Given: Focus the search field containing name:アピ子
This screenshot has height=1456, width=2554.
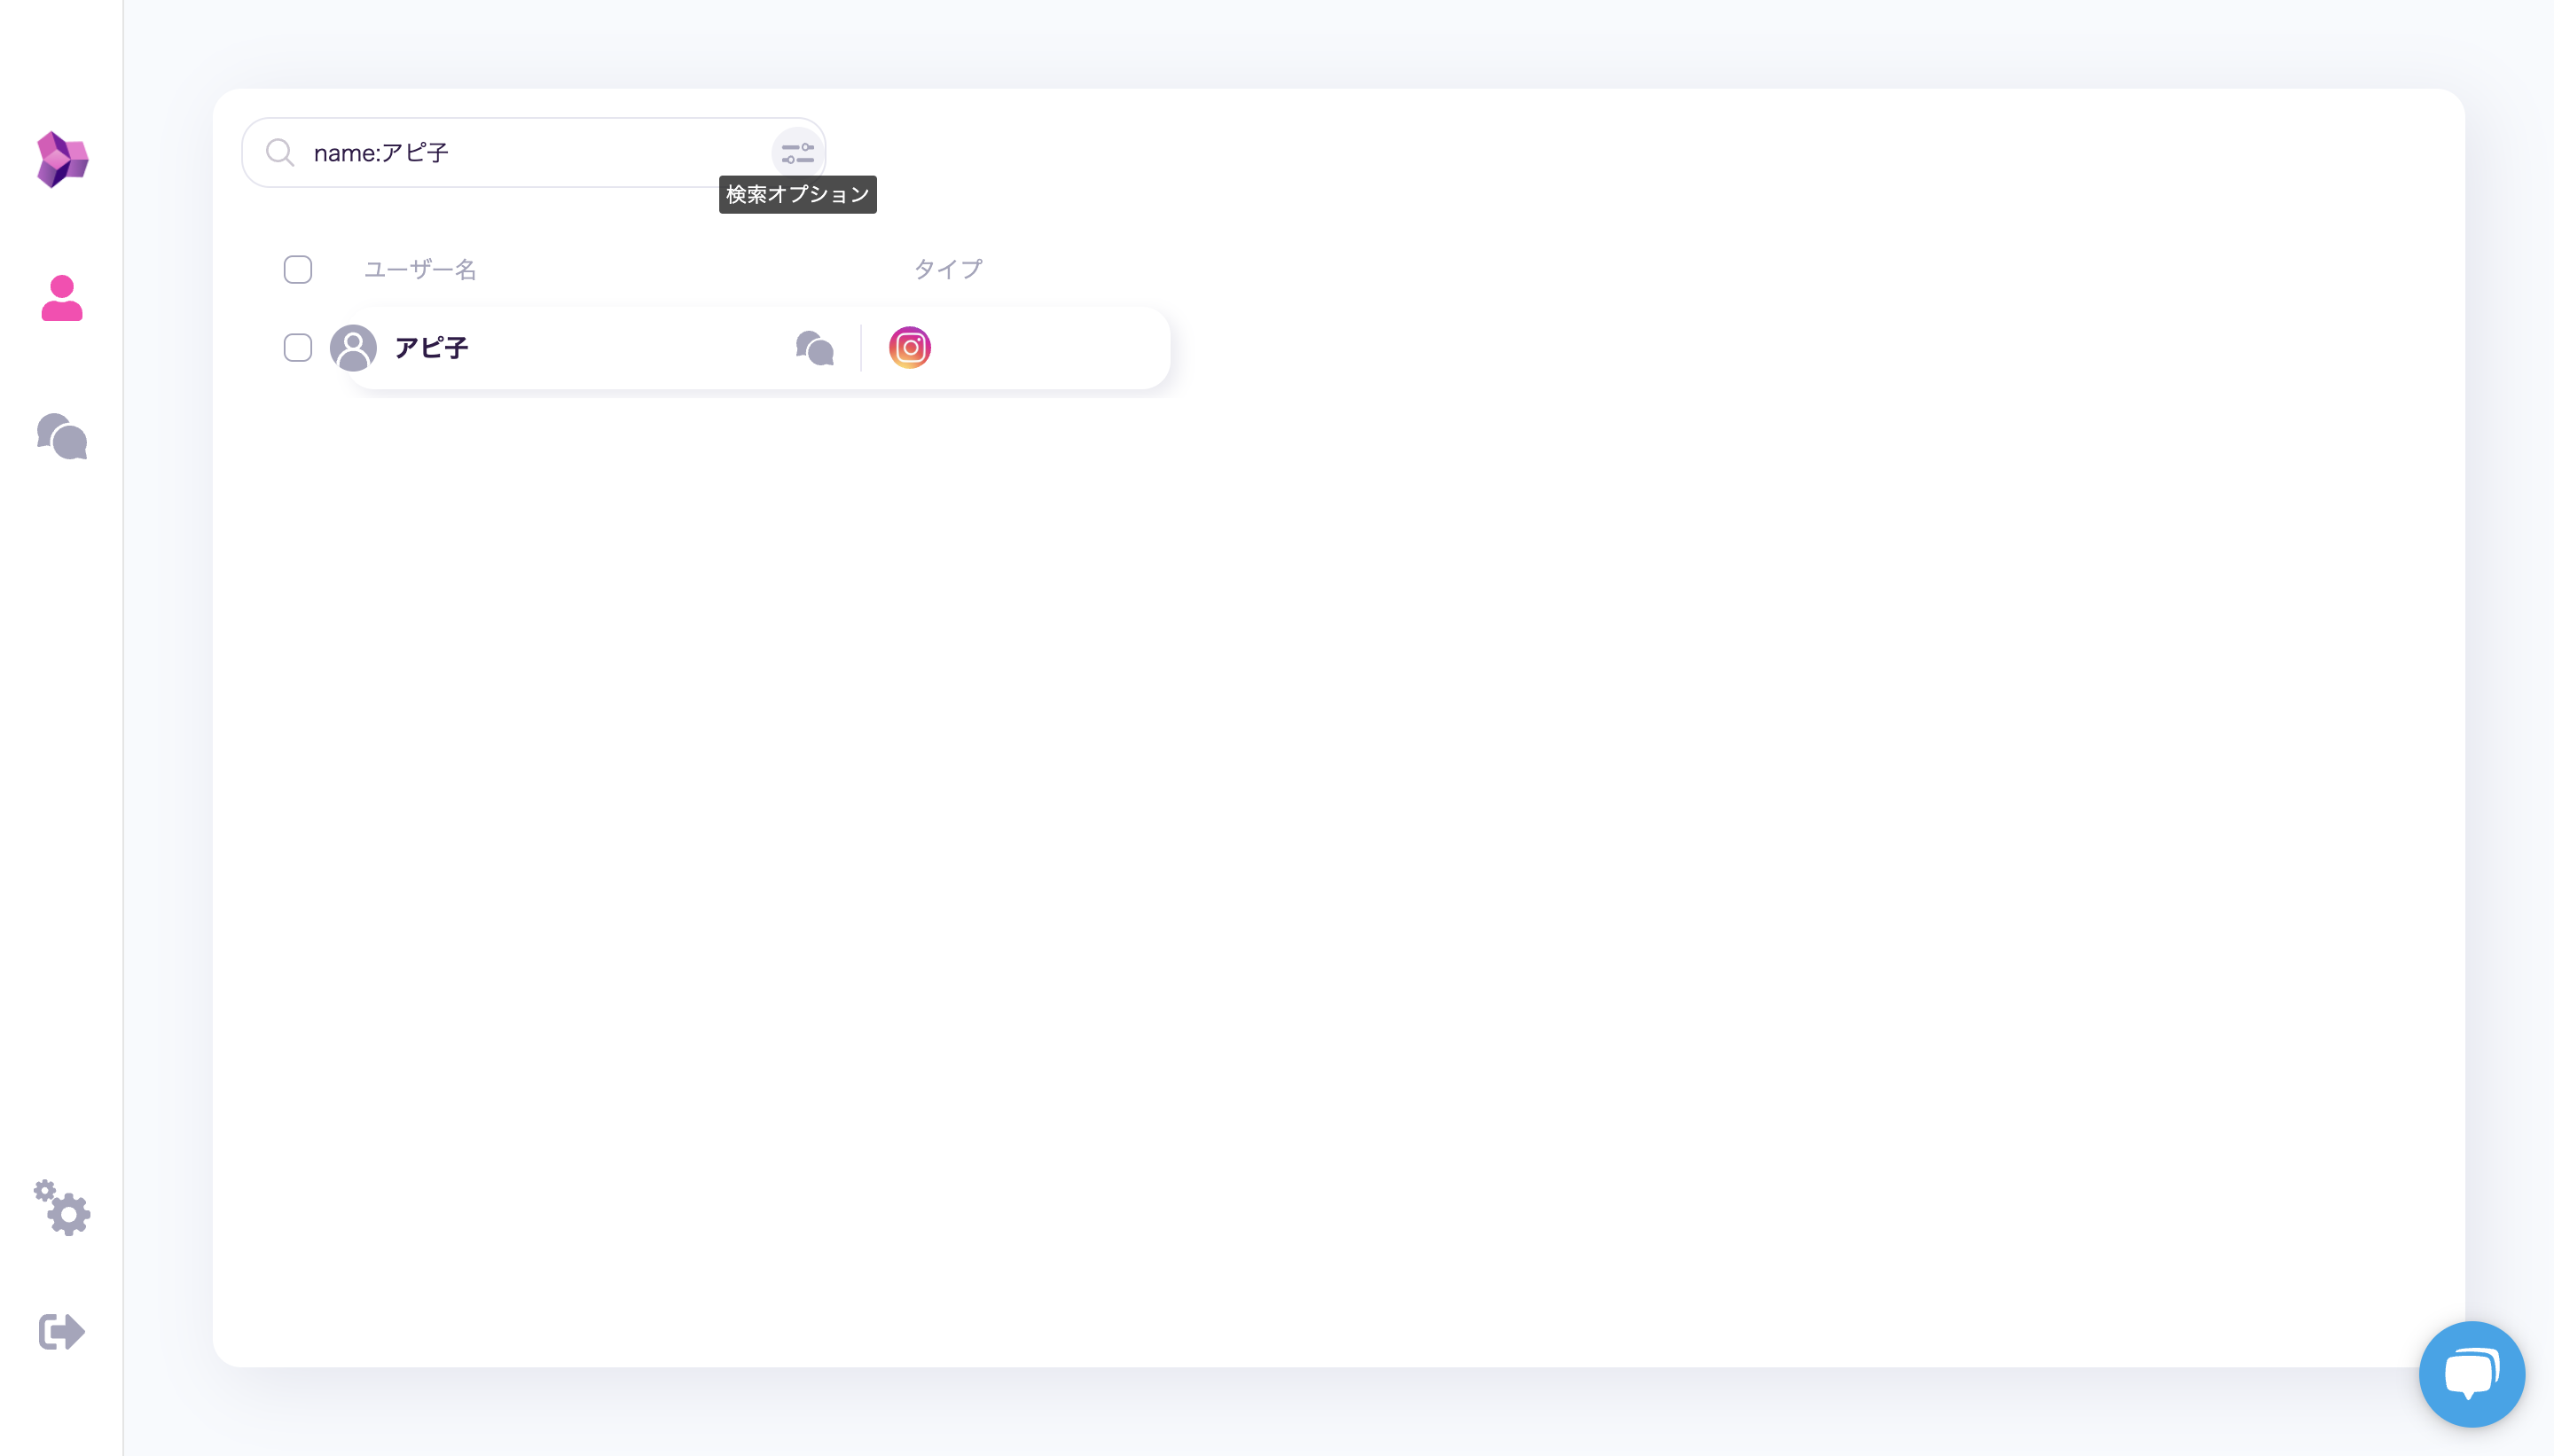Looking at the screenshot, I should [x=530, y=153].
